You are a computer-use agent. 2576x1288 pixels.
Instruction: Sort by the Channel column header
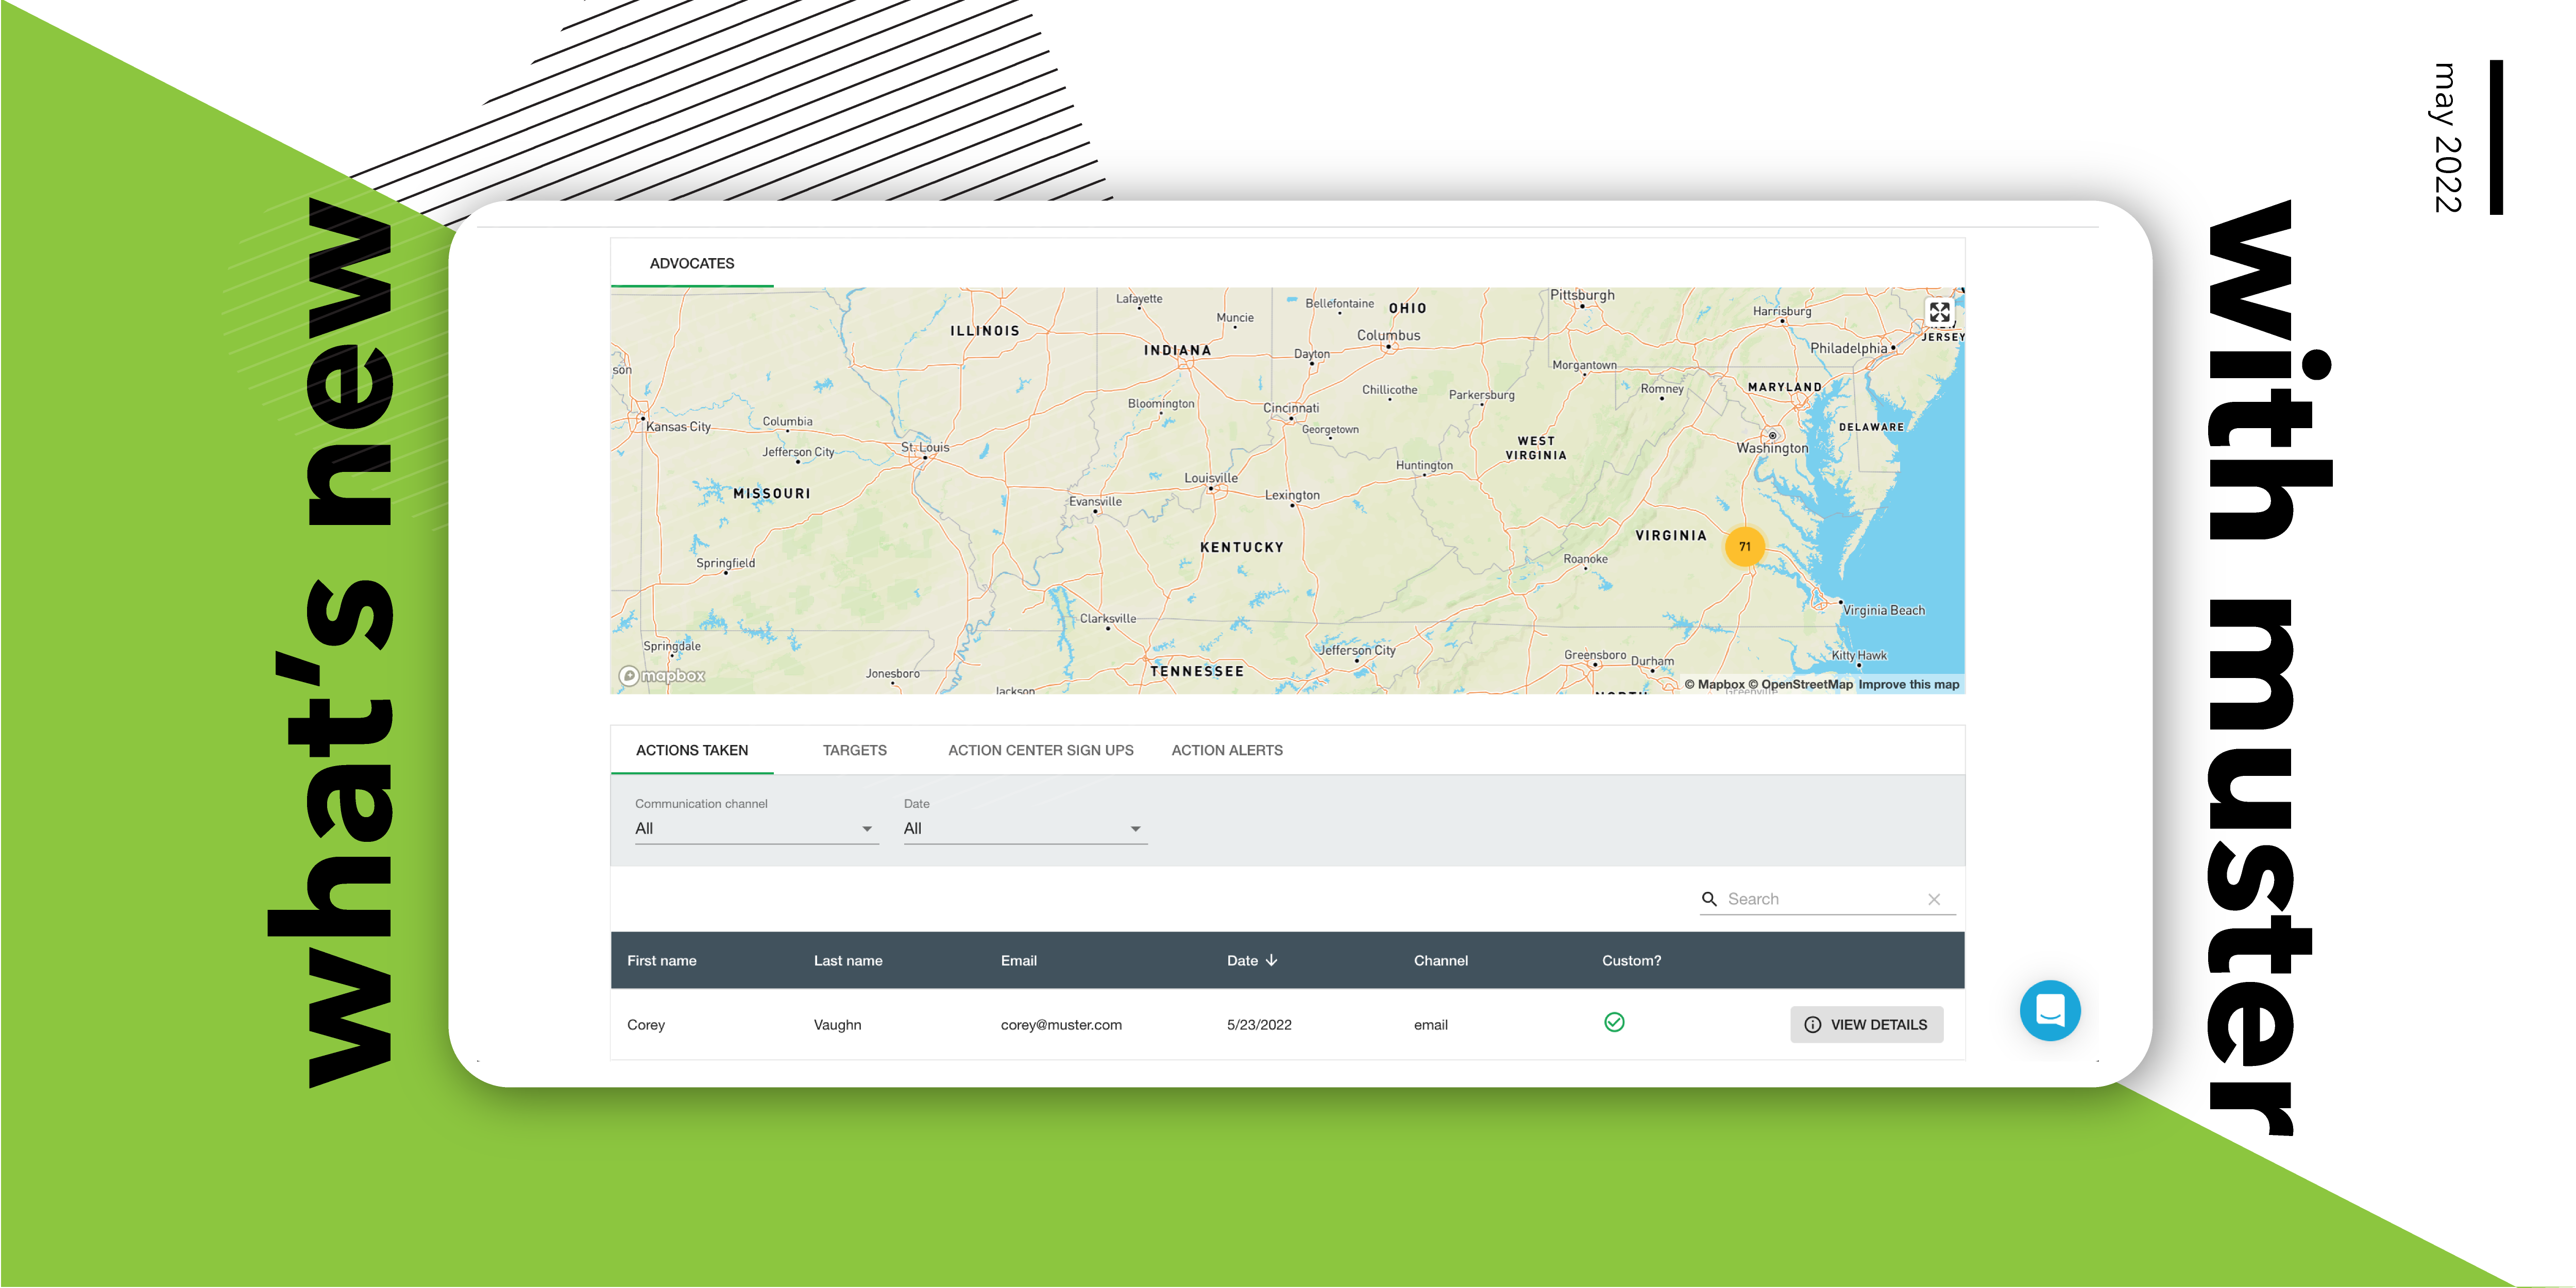1441,960
